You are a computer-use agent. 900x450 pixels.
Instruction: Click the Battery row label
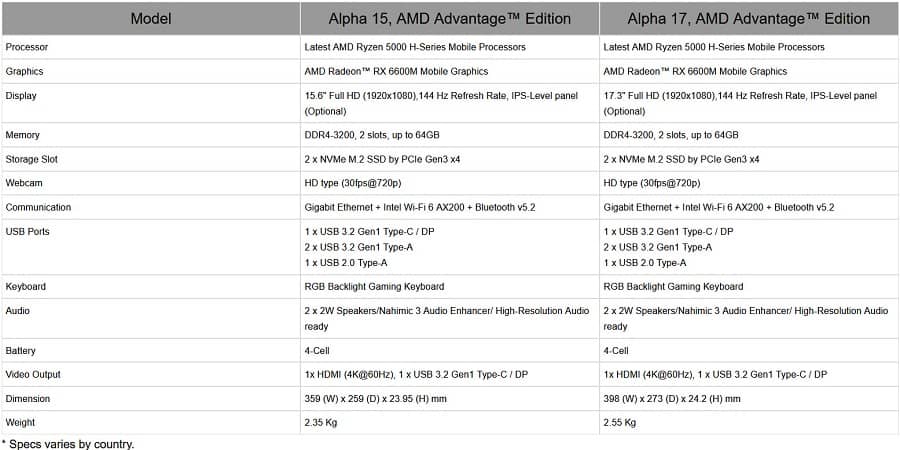pyautogui.click(x=21, y=351)
